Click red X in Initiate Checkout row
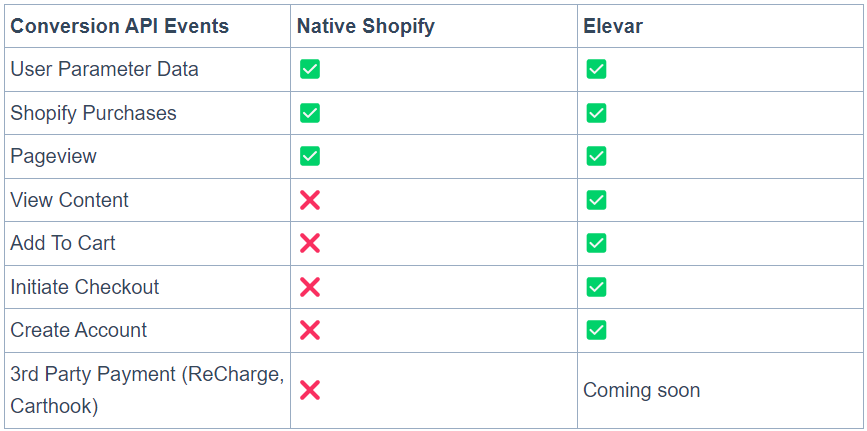867x431 pixels. 310,287
